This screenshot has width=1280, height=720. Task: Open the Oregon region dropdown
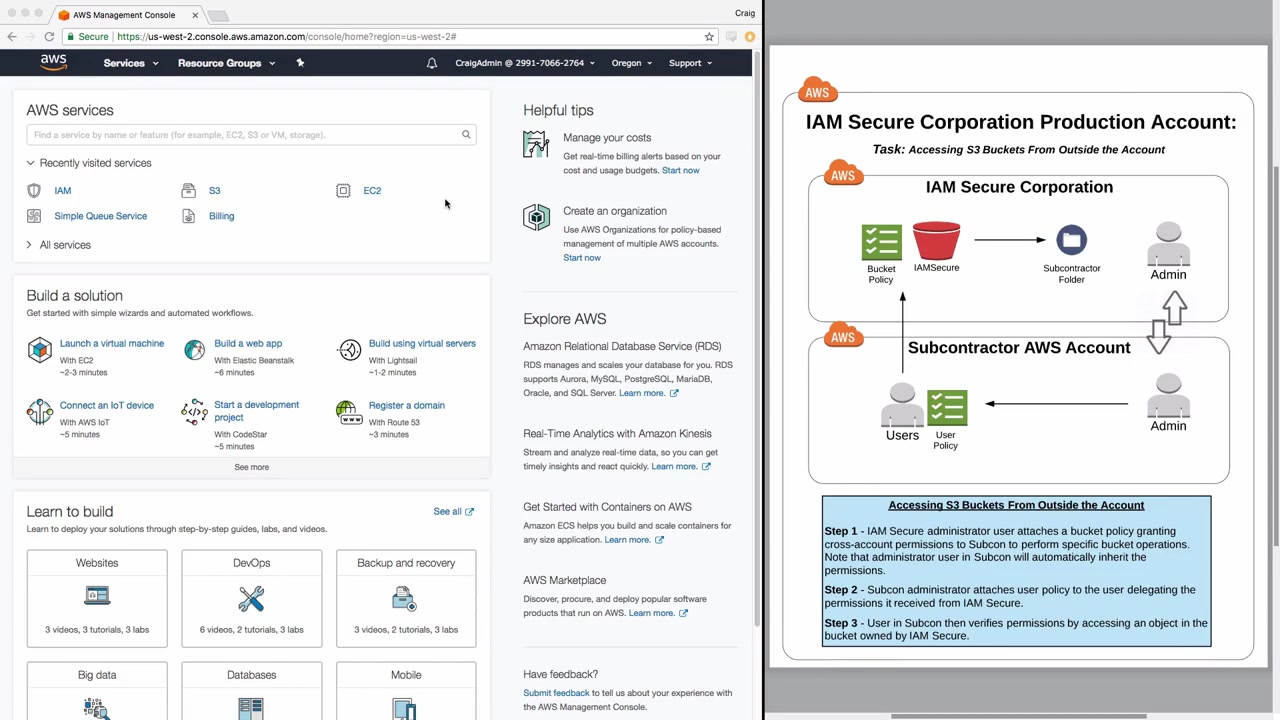pos(632,63)
